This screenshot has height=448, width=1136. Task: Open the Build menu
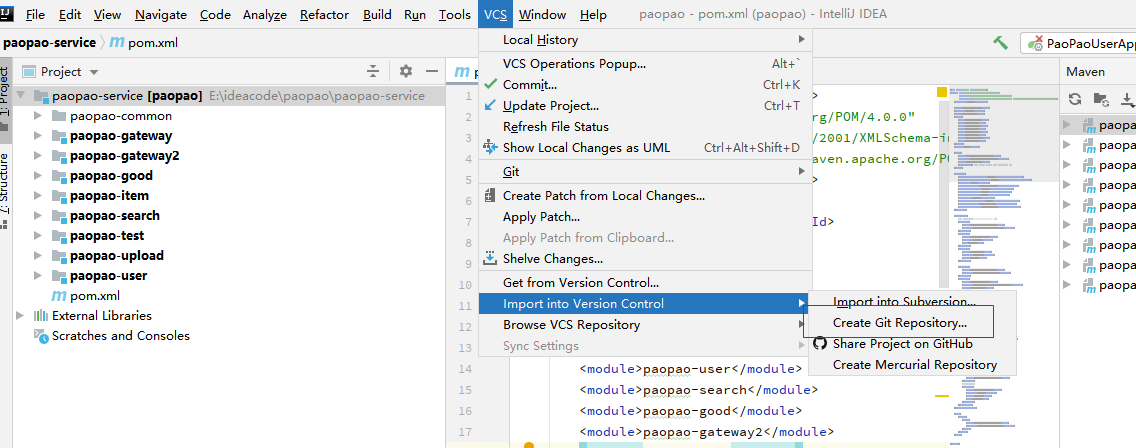pos(377,14)
